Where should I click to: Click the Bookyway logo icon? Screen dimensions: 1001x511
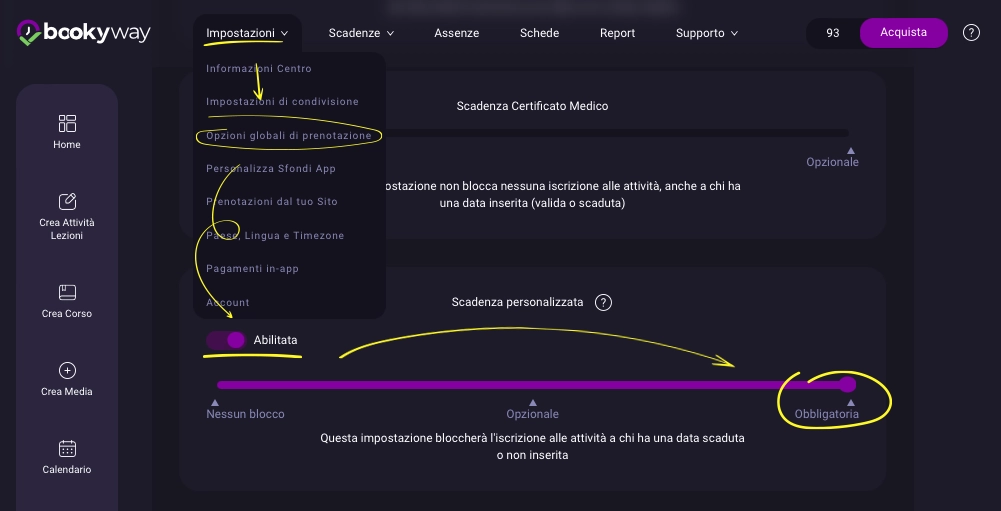coord(29,33)
